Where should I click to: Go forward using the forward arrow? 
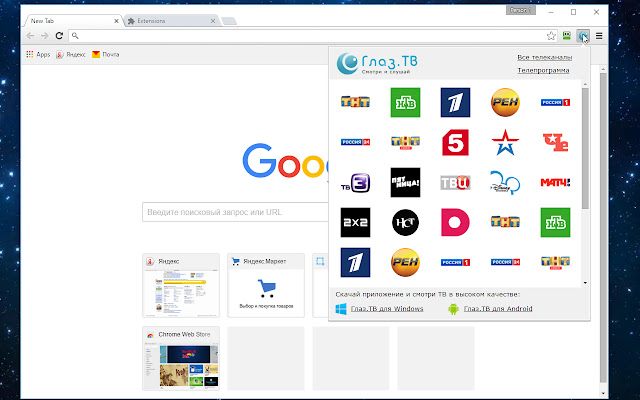[44, 36]
